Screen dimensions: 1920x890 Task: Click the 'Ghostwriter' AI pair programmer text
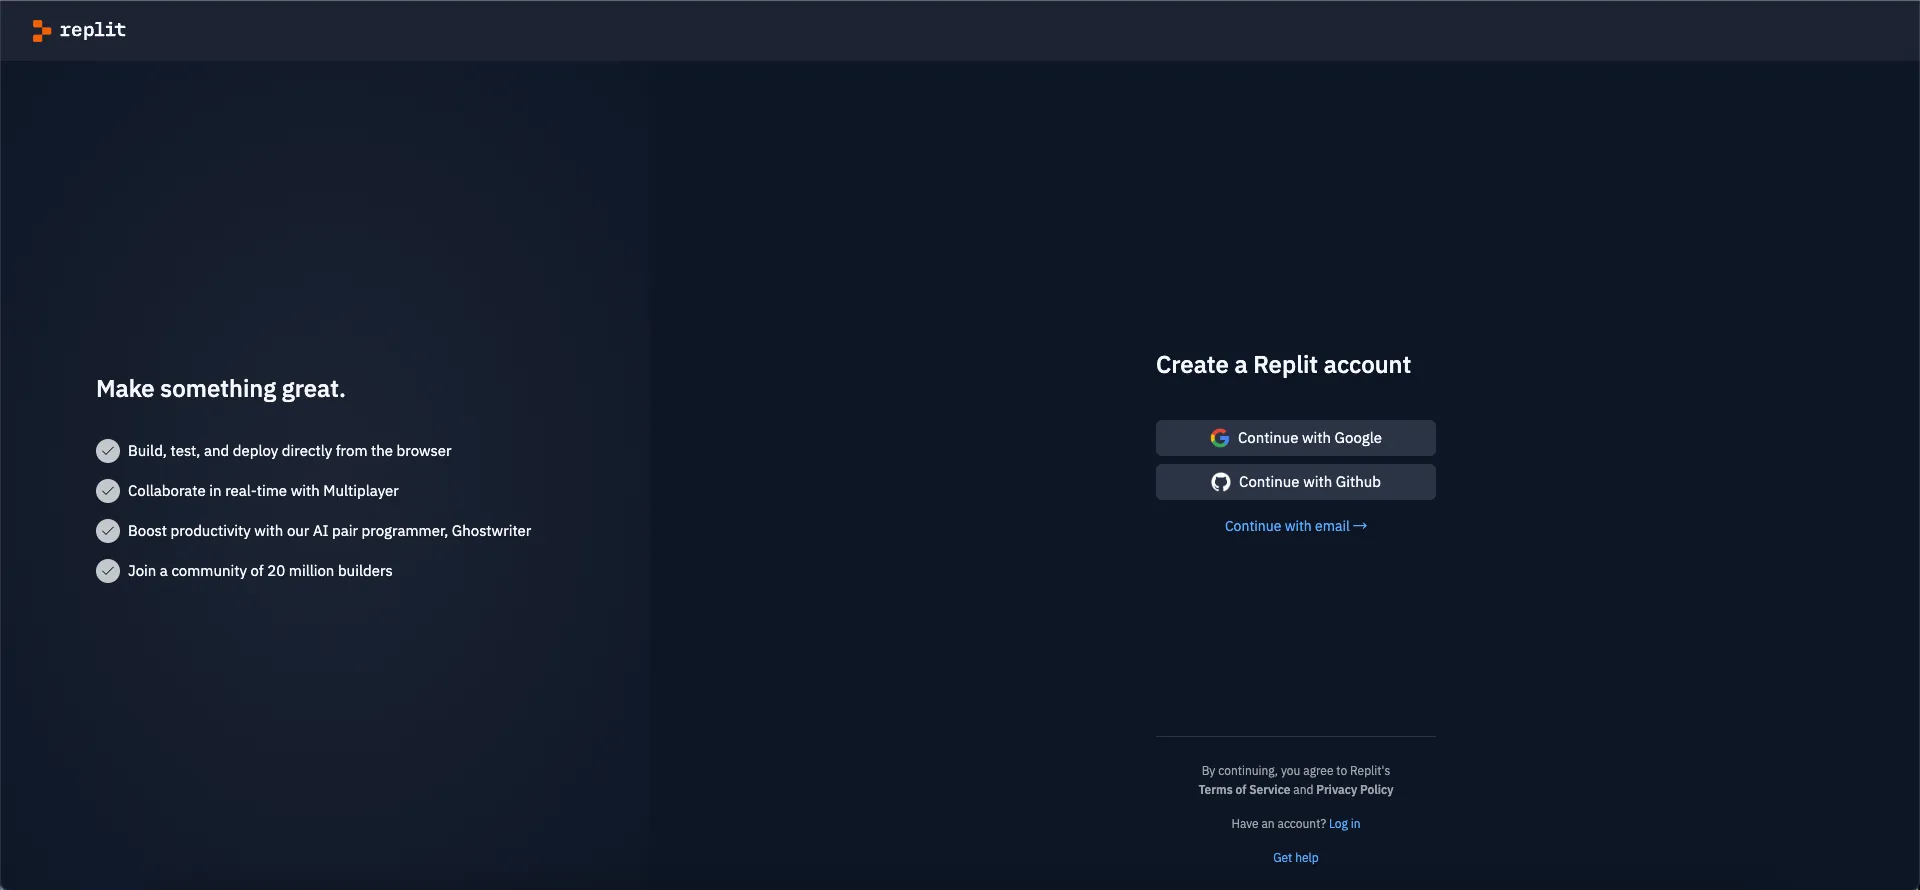(x=491, y=531)
